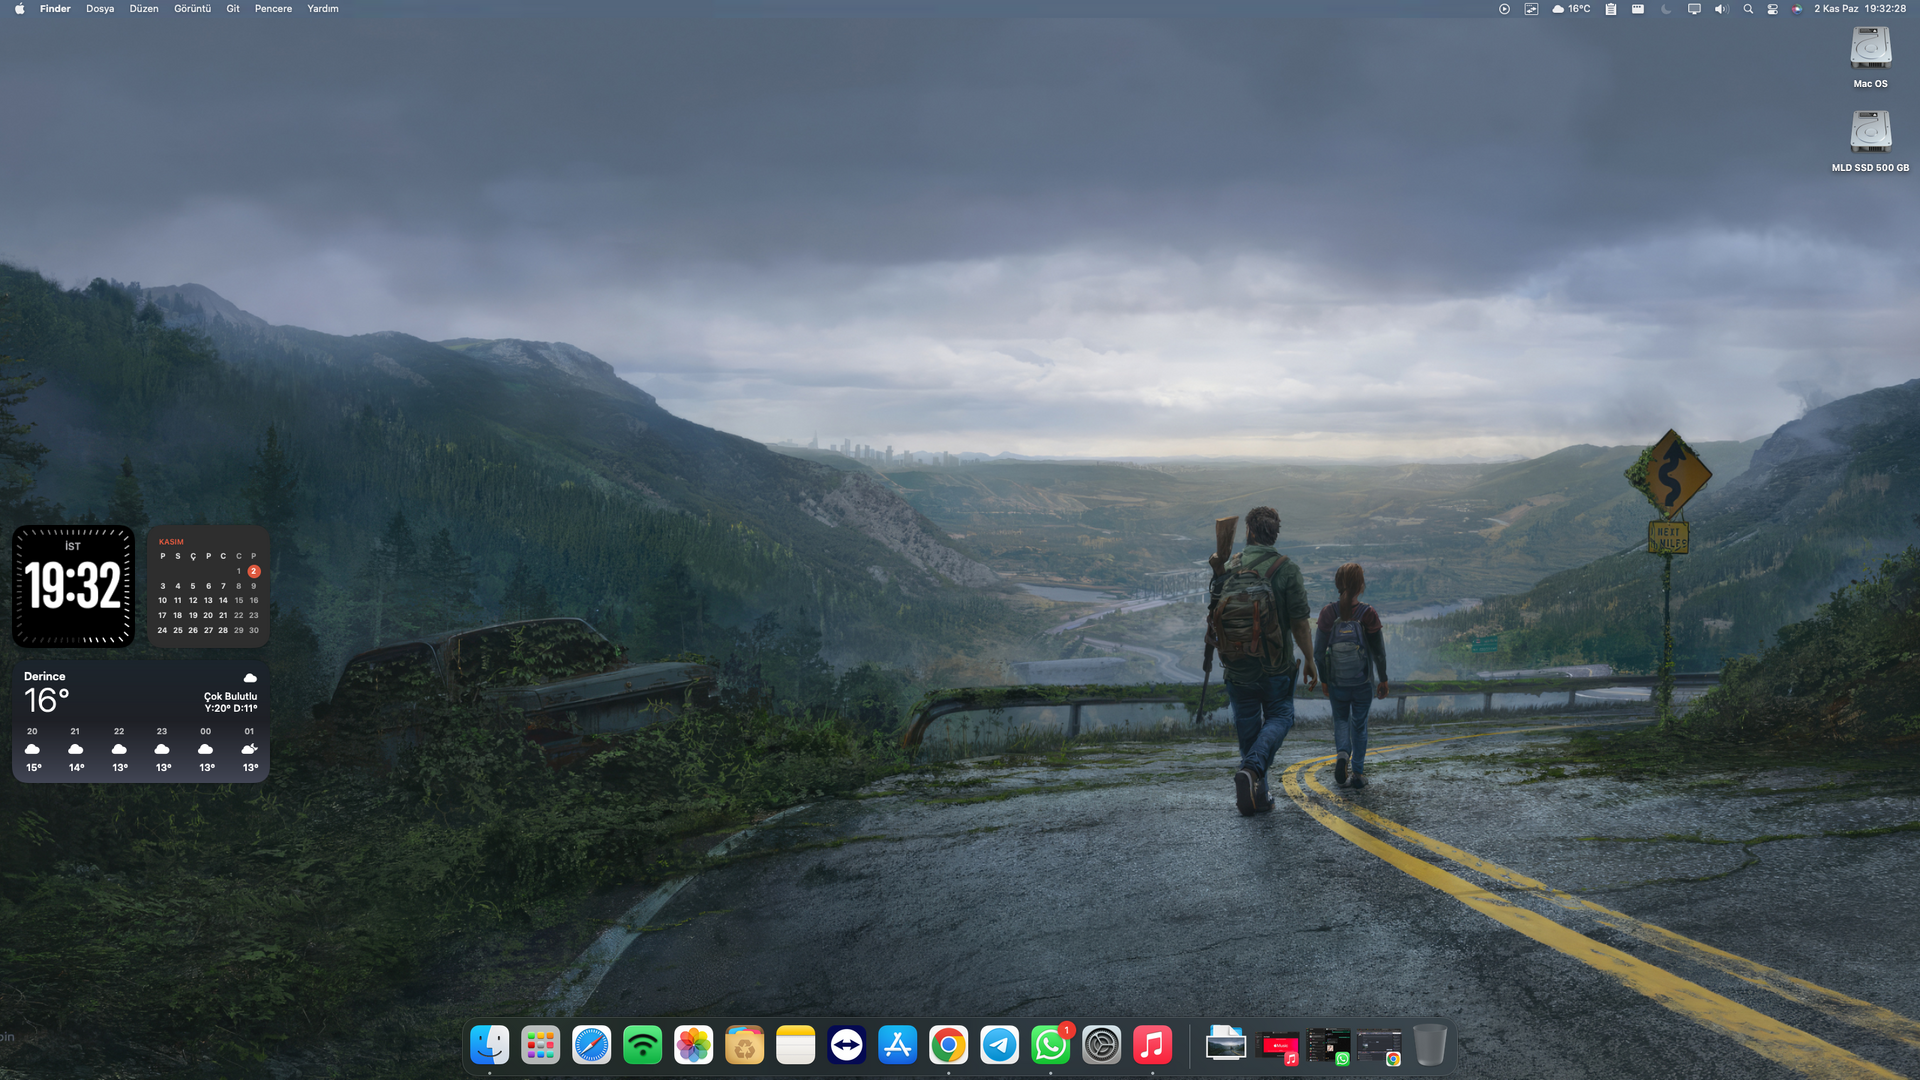Open the Music app in Dock

click(x=1152, y=1046)
